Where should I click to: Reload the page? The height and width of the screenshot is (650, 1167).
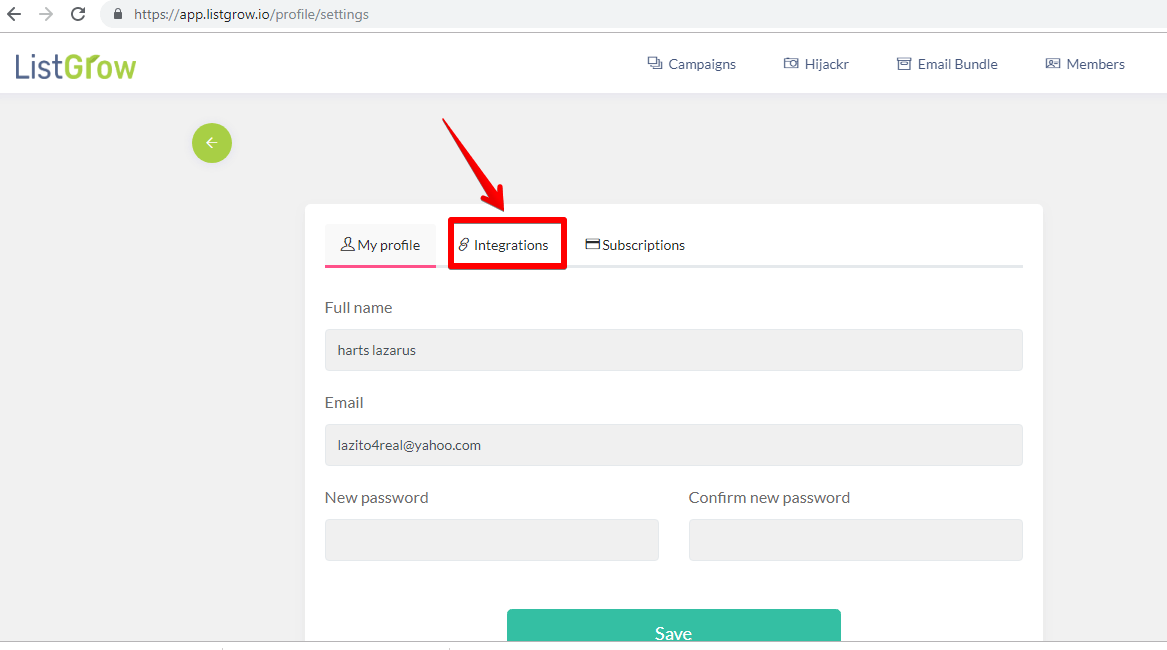pyautogui.click(x=78, y=14)
